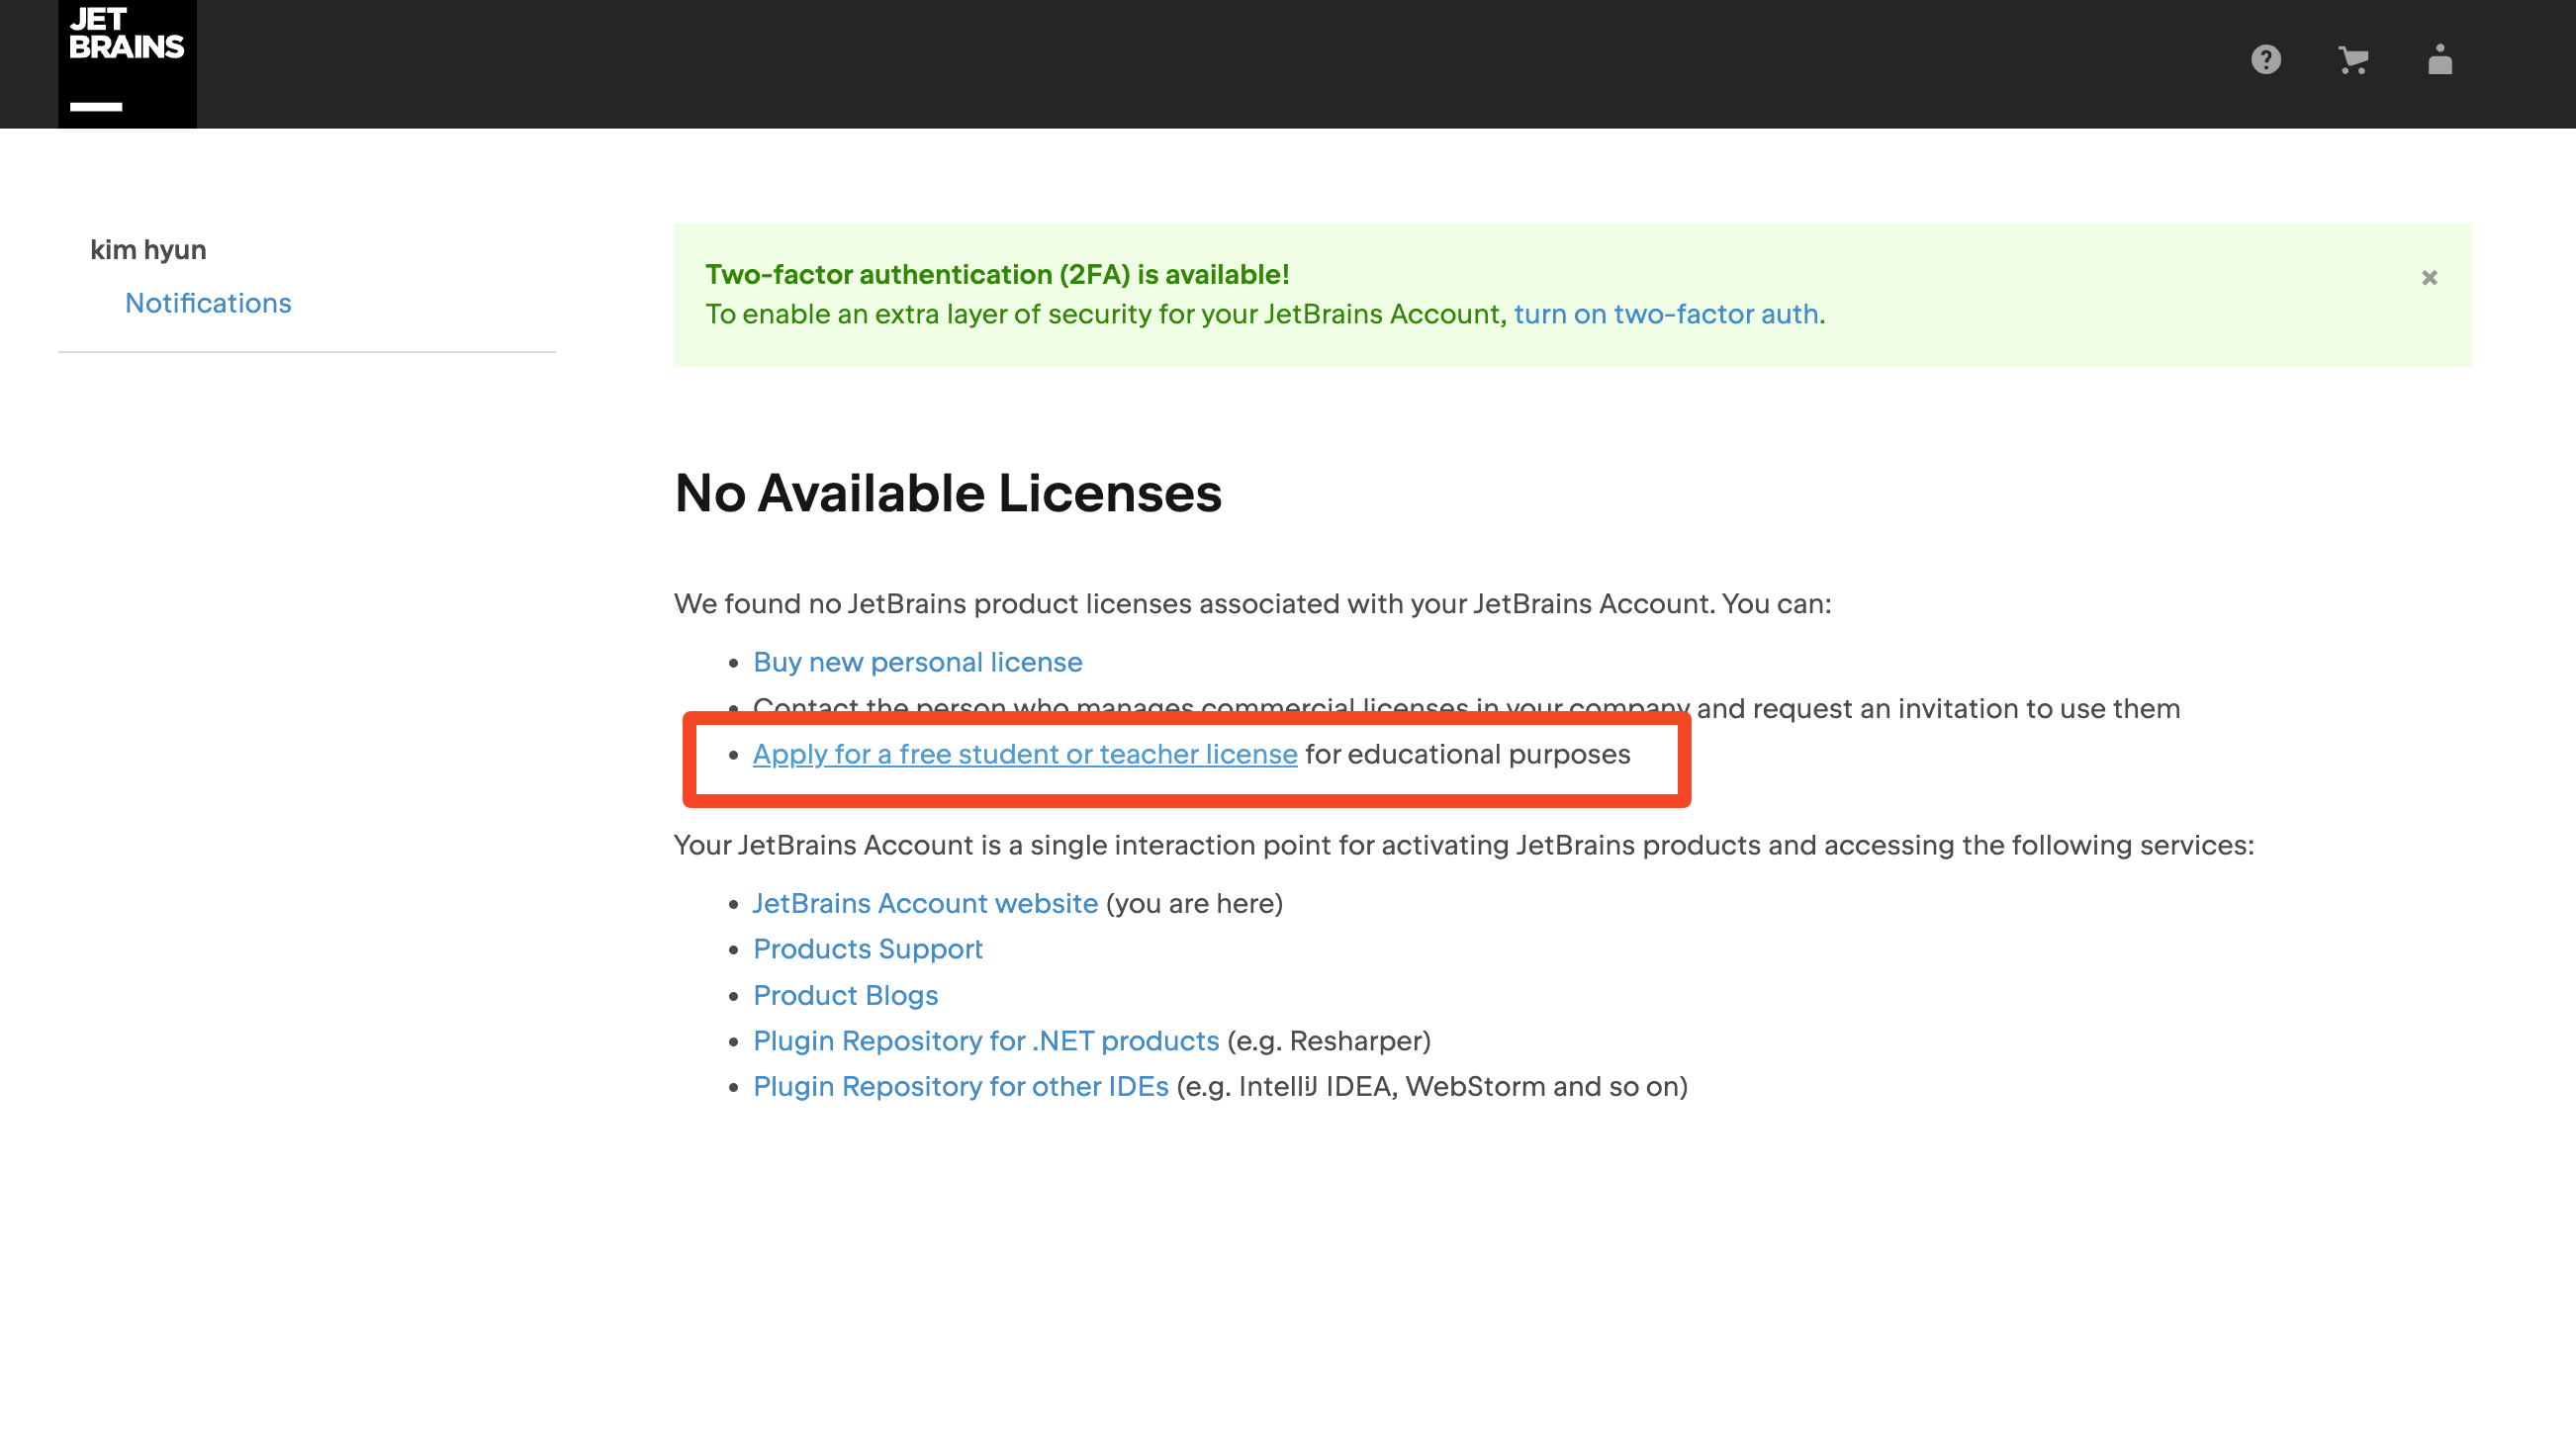Open Plugin Repository for .NET products
This screenshot has width=2576, height=1444.
[985, 1041]
